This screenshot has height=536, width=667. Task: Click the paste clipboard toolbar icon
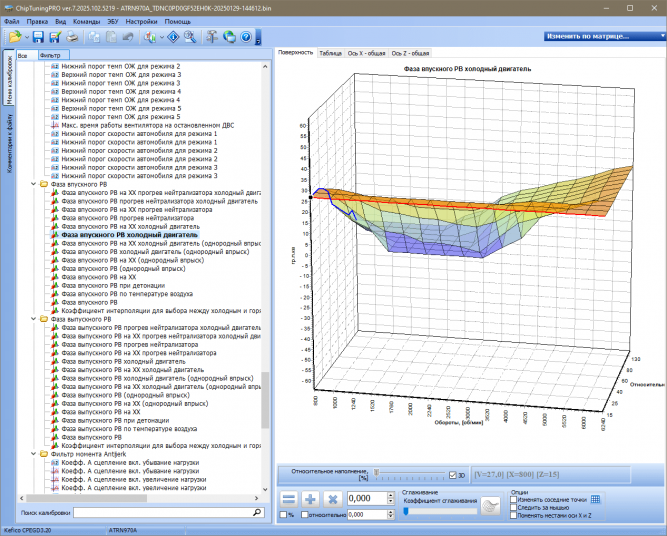pyautogui.click(x=111, y=37)
